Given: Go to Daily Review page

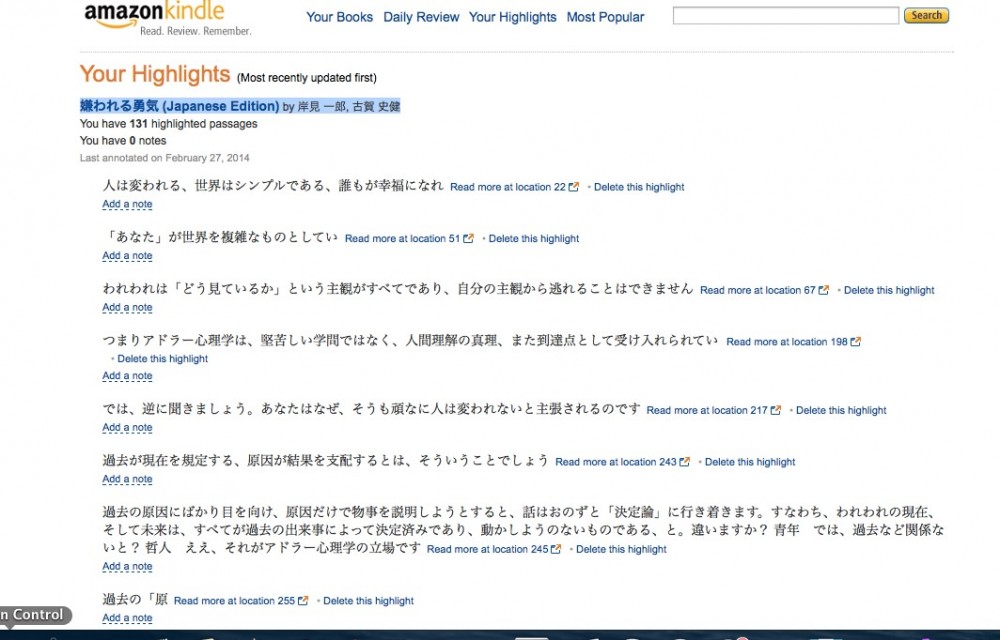Looking at the screenshot, I should [421, 17].
